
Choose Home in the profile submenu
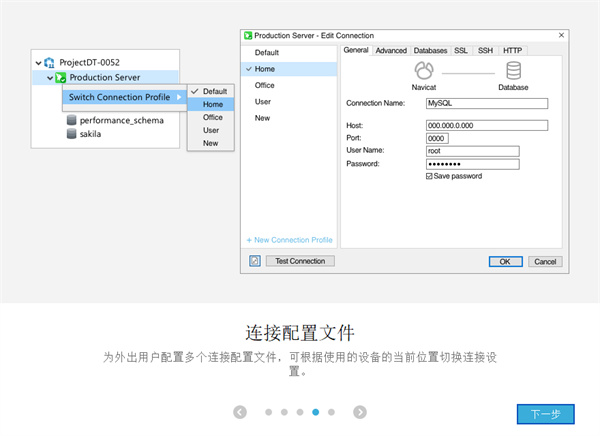click(x=211, y=104)
